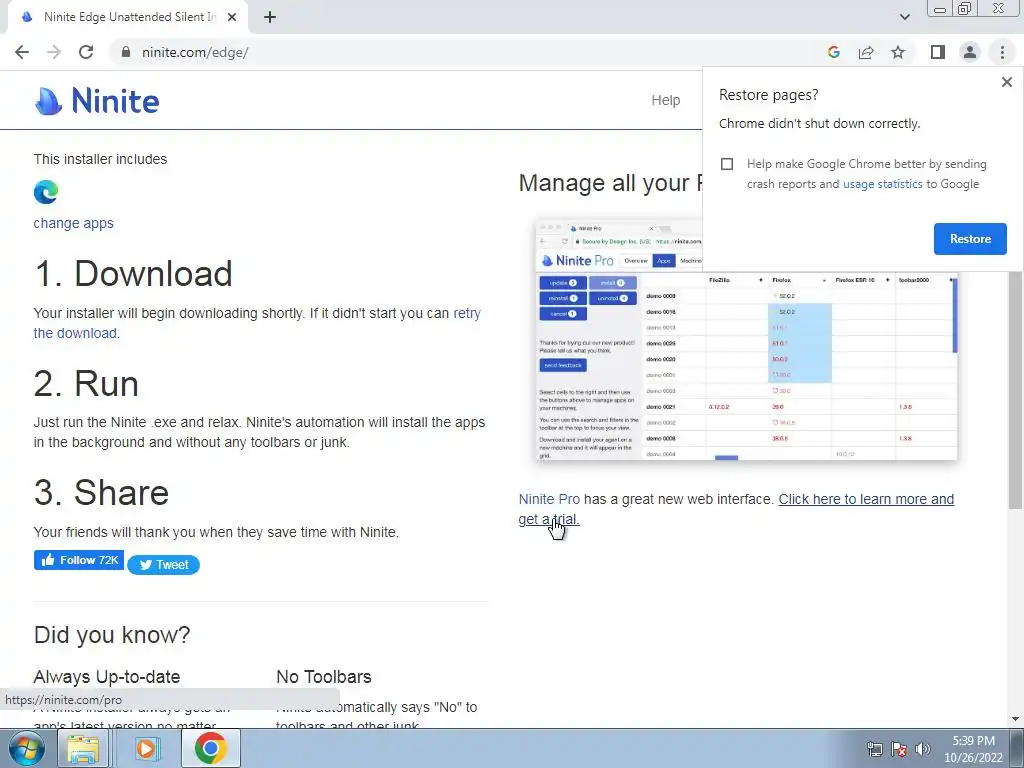Click the "Always Up-to-date" heading

click(106, 677)
